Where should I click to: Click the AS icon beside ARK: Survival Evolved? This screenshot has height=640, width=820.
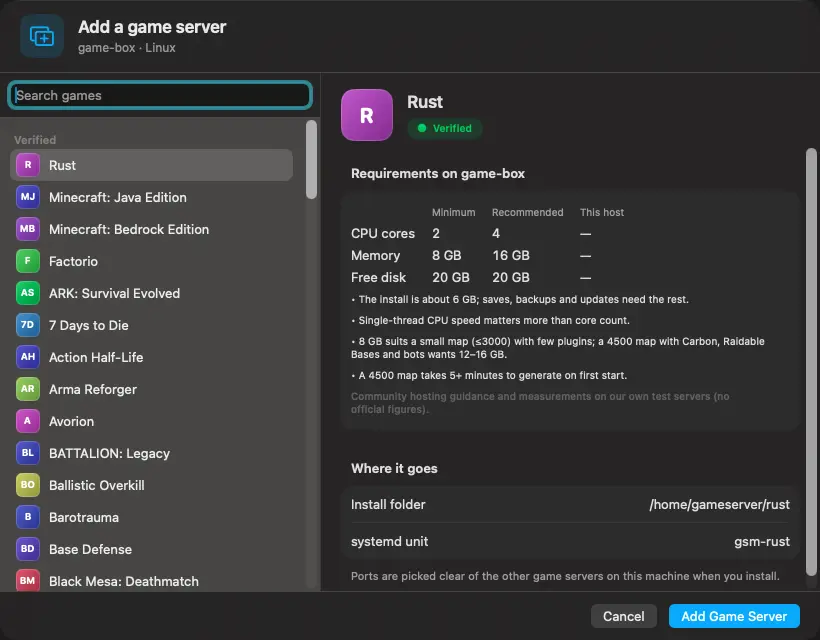point(28,293)
